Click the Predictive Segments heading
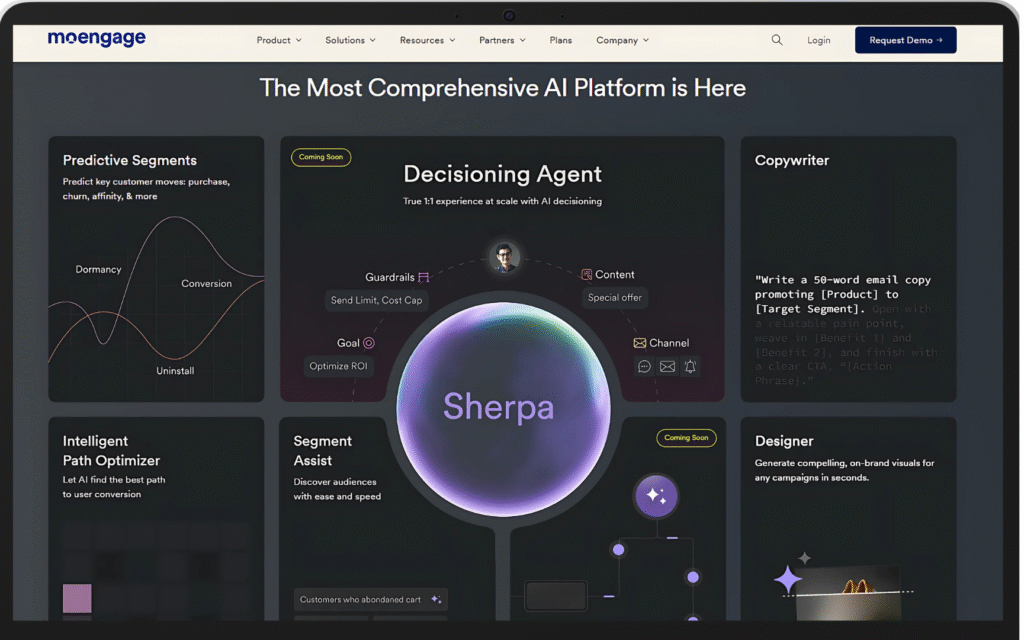Screen dimensions: 1024x640 [129, 160]
